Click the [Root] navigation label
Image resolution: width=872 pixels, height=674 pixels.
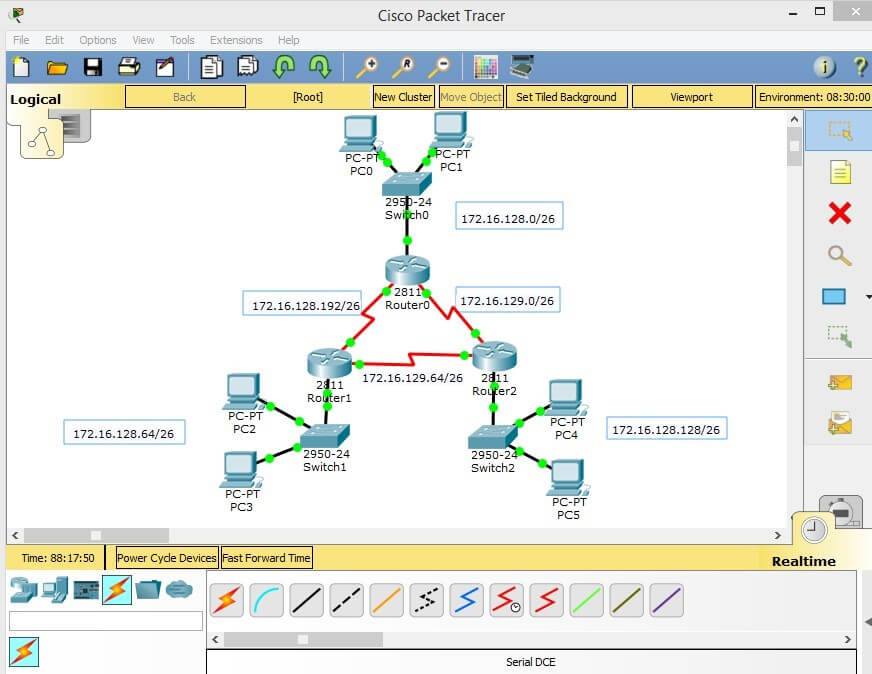(308, 97)
